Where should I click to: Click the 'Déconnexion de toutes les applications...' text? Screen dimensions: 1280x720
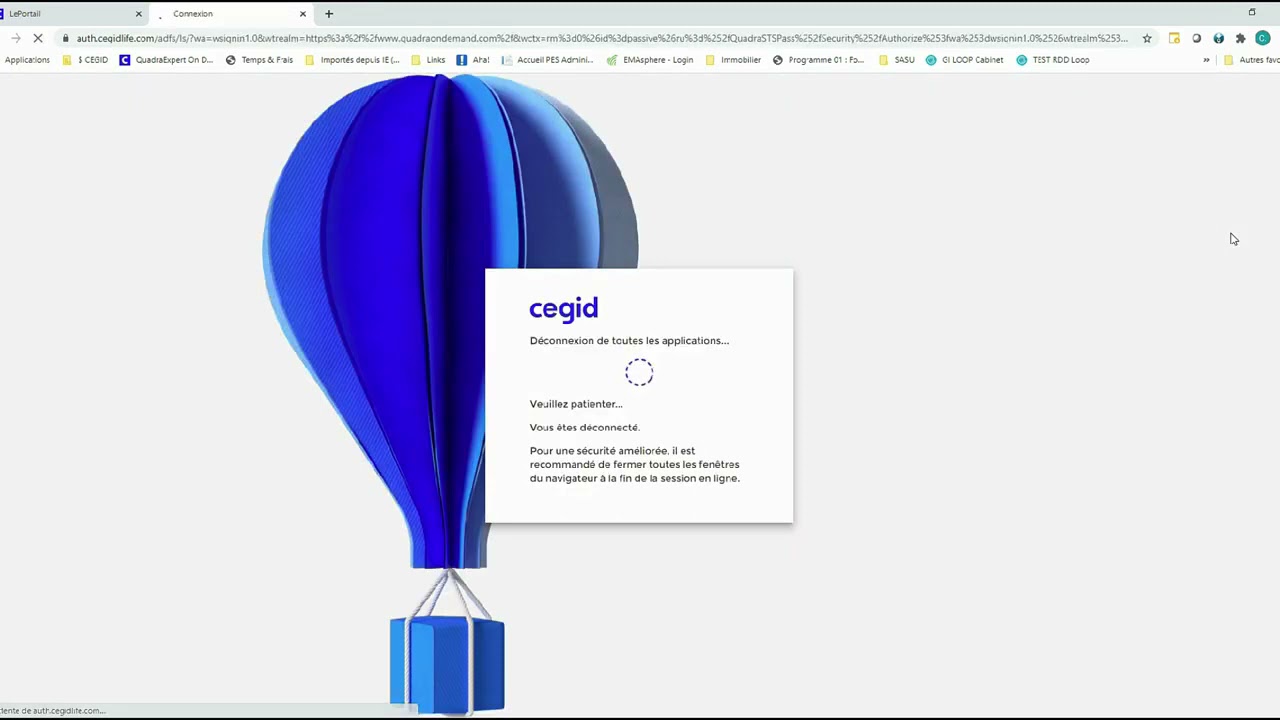click(x=629, y=341)
